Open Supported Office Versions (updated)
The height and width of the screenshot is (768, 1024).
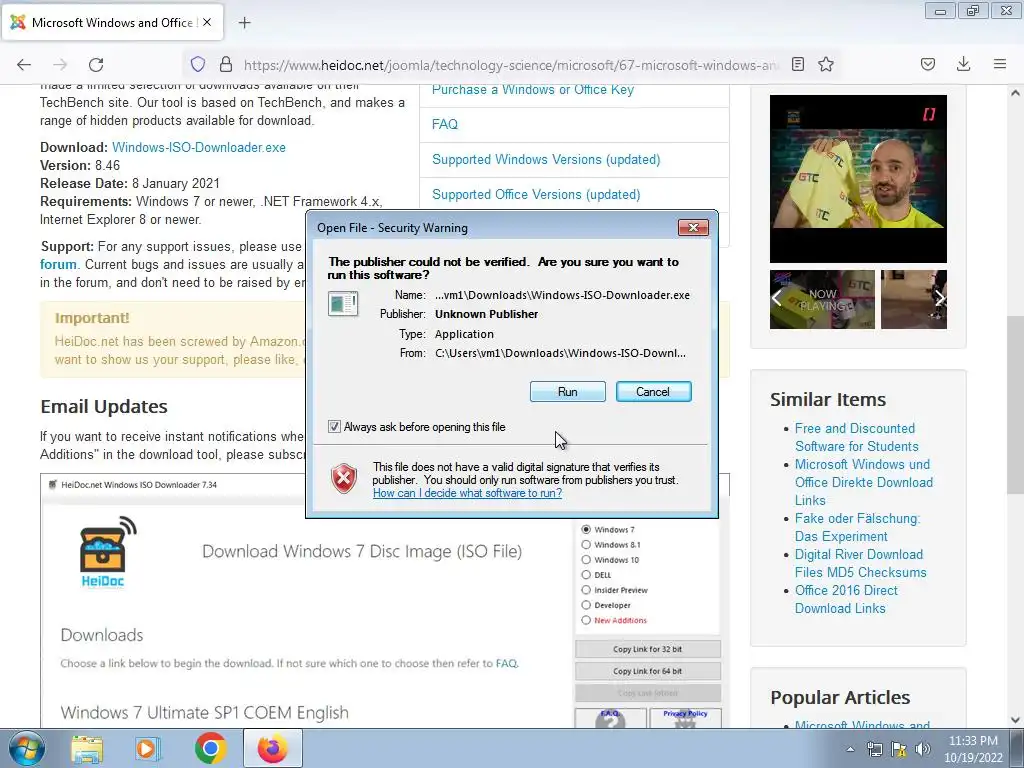pyautogui.click(x=536, y=195)
